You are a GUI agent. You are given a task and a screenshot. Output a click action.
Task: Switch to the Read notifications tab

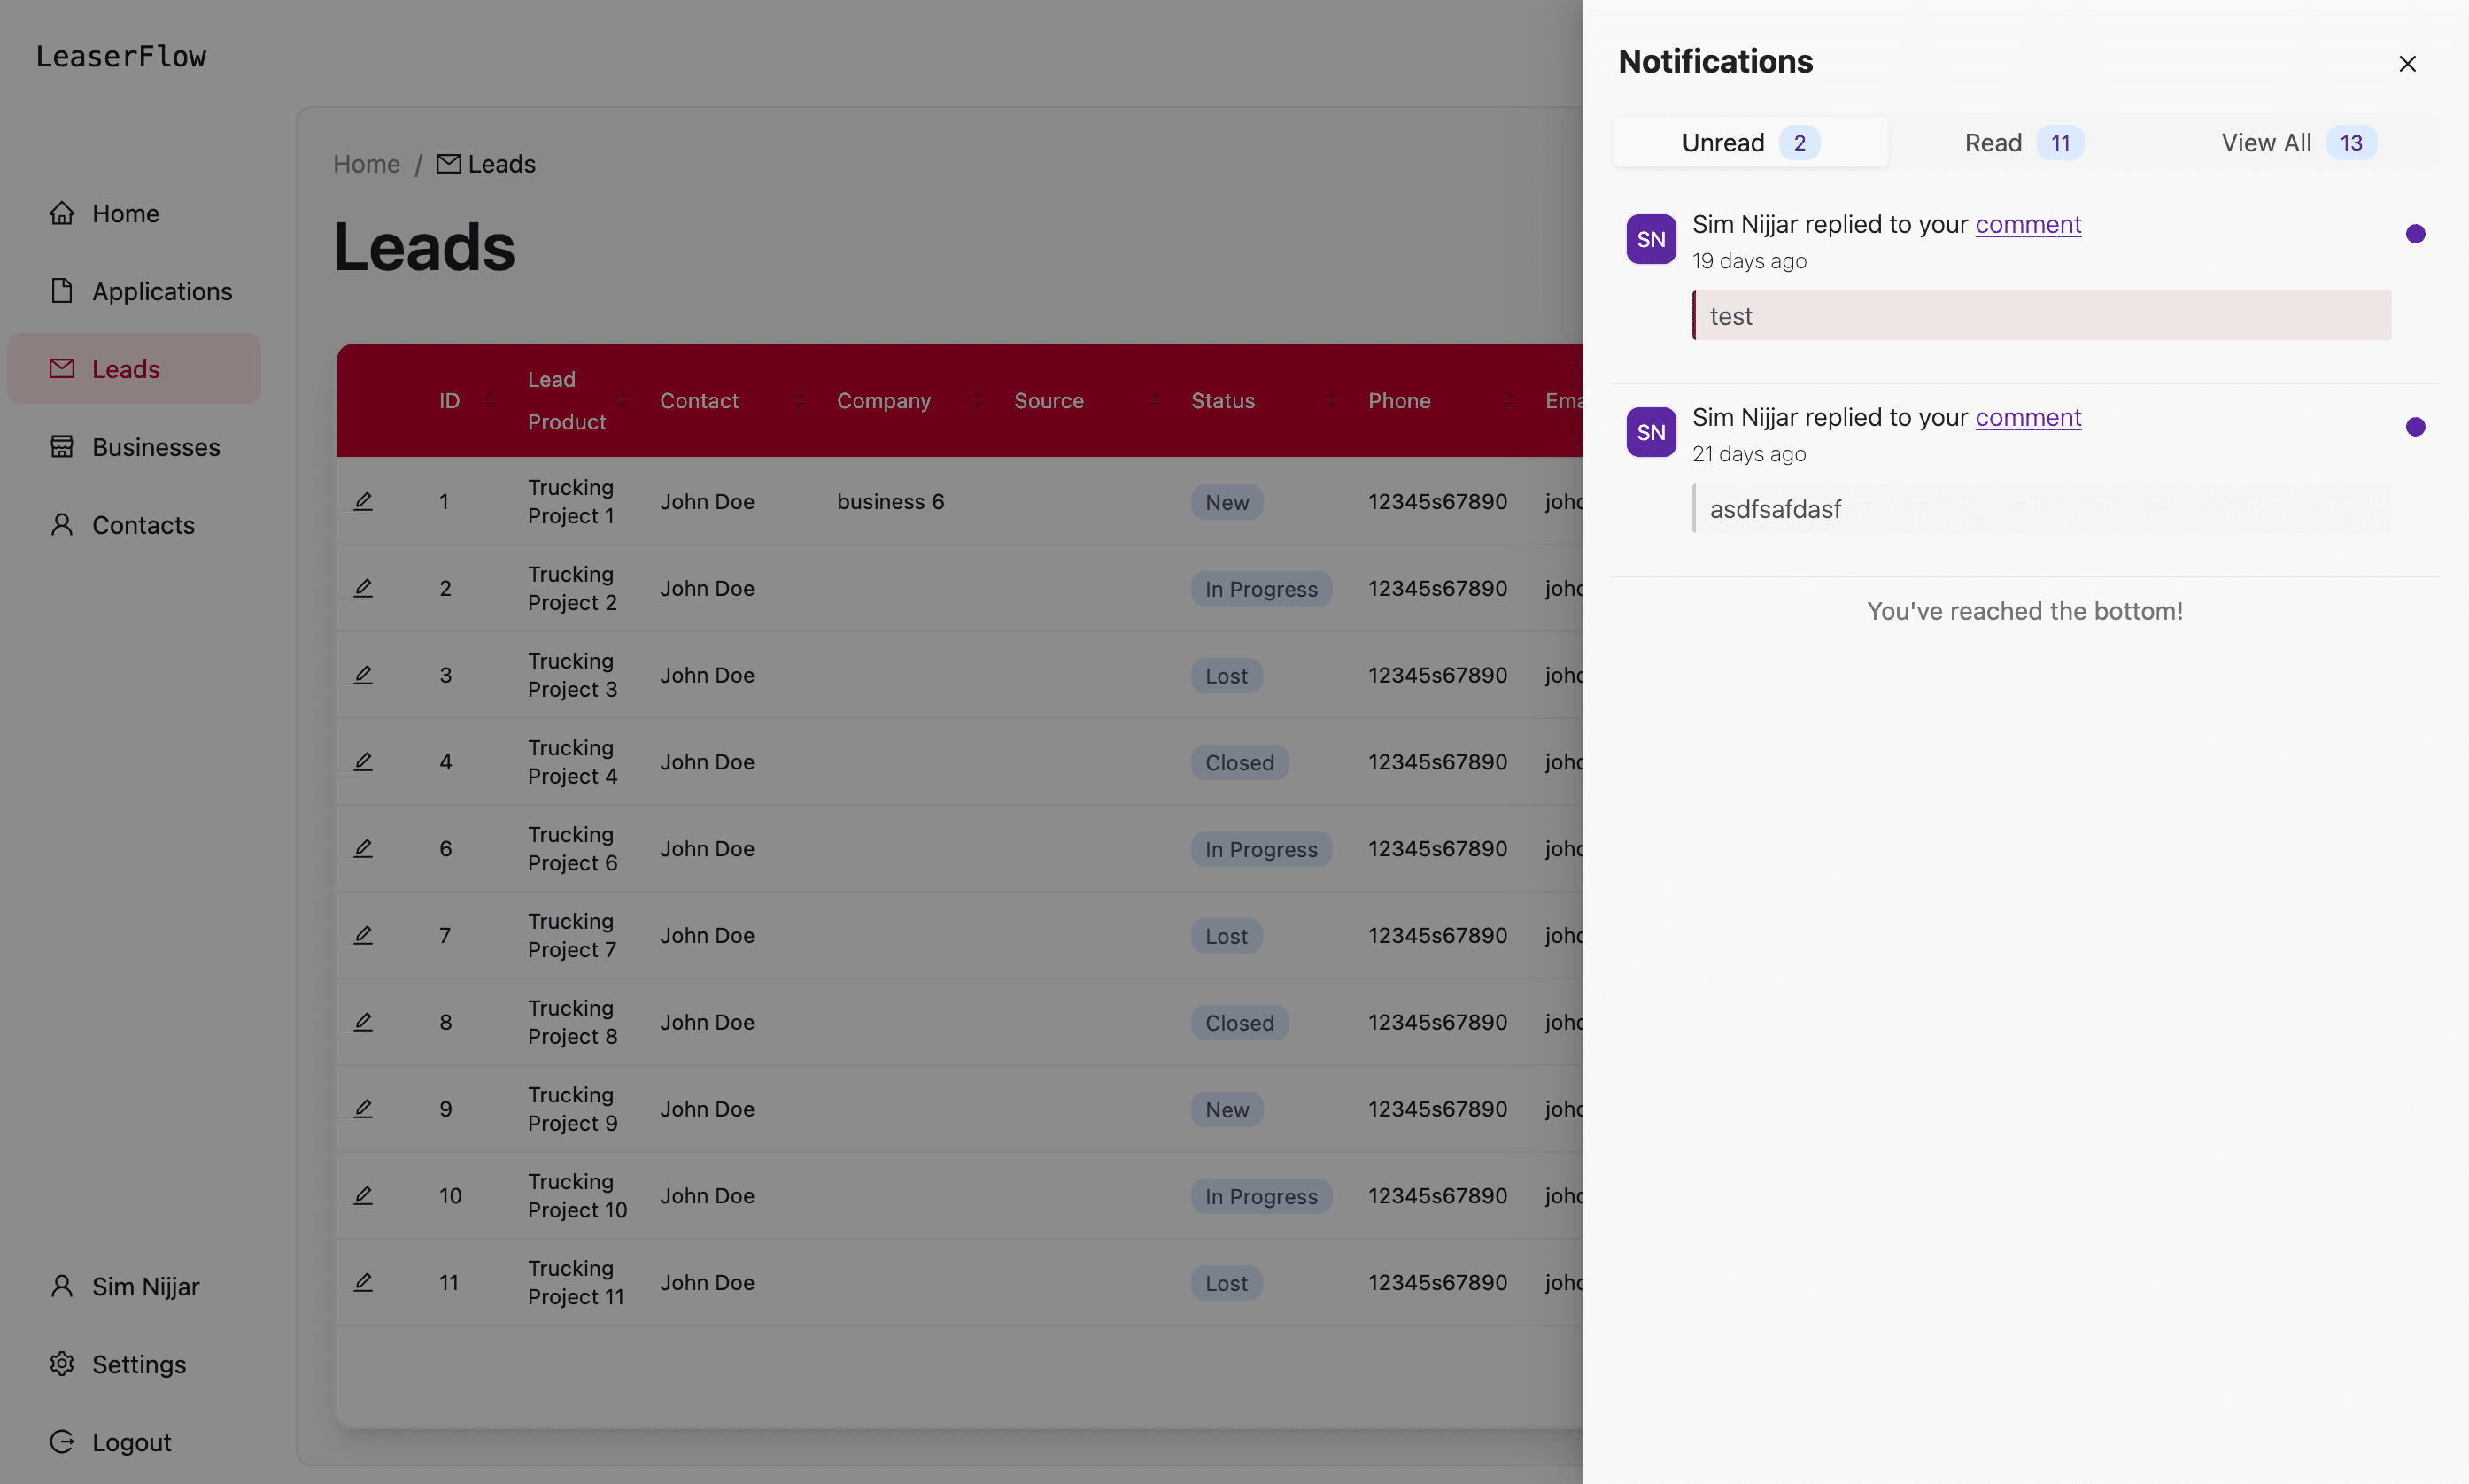click(x=2024, y=143)
